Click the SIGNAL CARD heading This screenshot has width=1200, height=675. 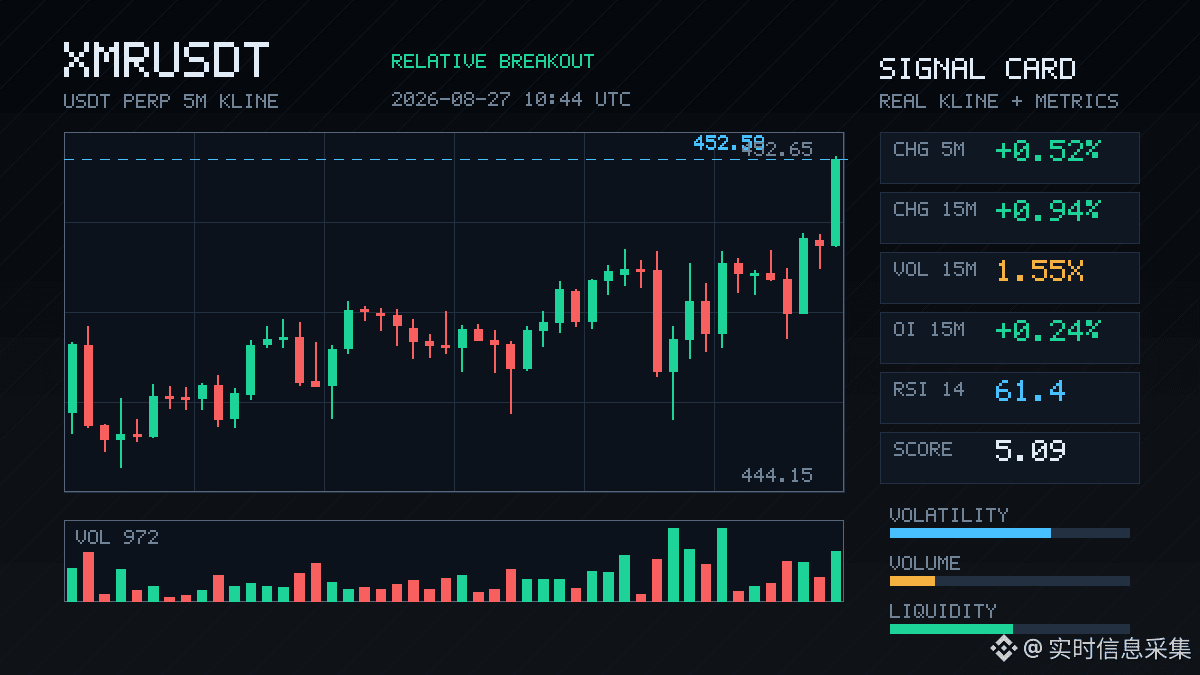coord(977,69)
